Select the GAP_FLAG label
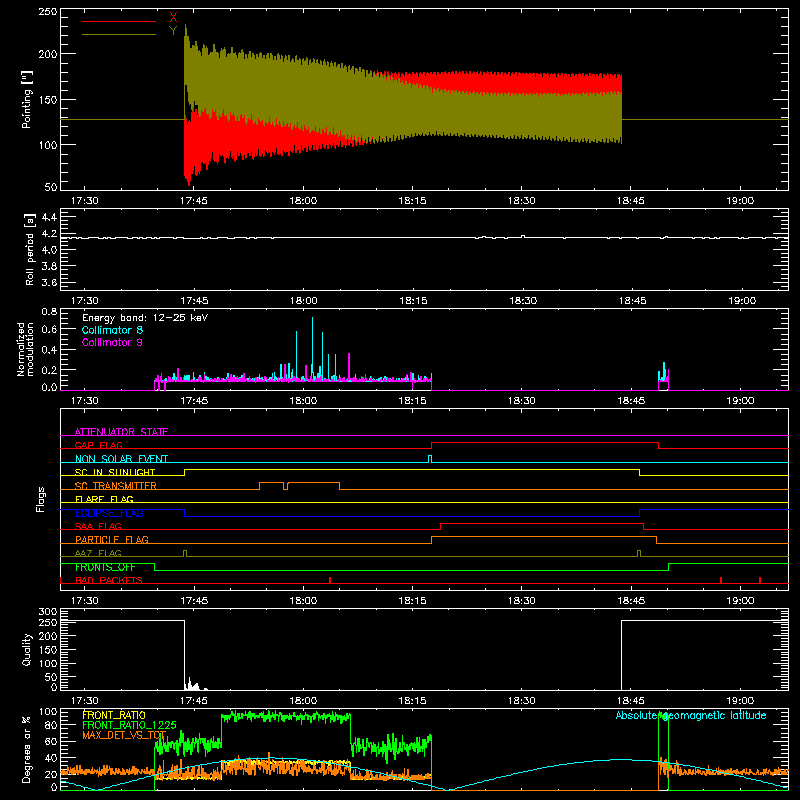Image resolution: width=800 pixels, height=800 pixels. (x=98, y=445)
